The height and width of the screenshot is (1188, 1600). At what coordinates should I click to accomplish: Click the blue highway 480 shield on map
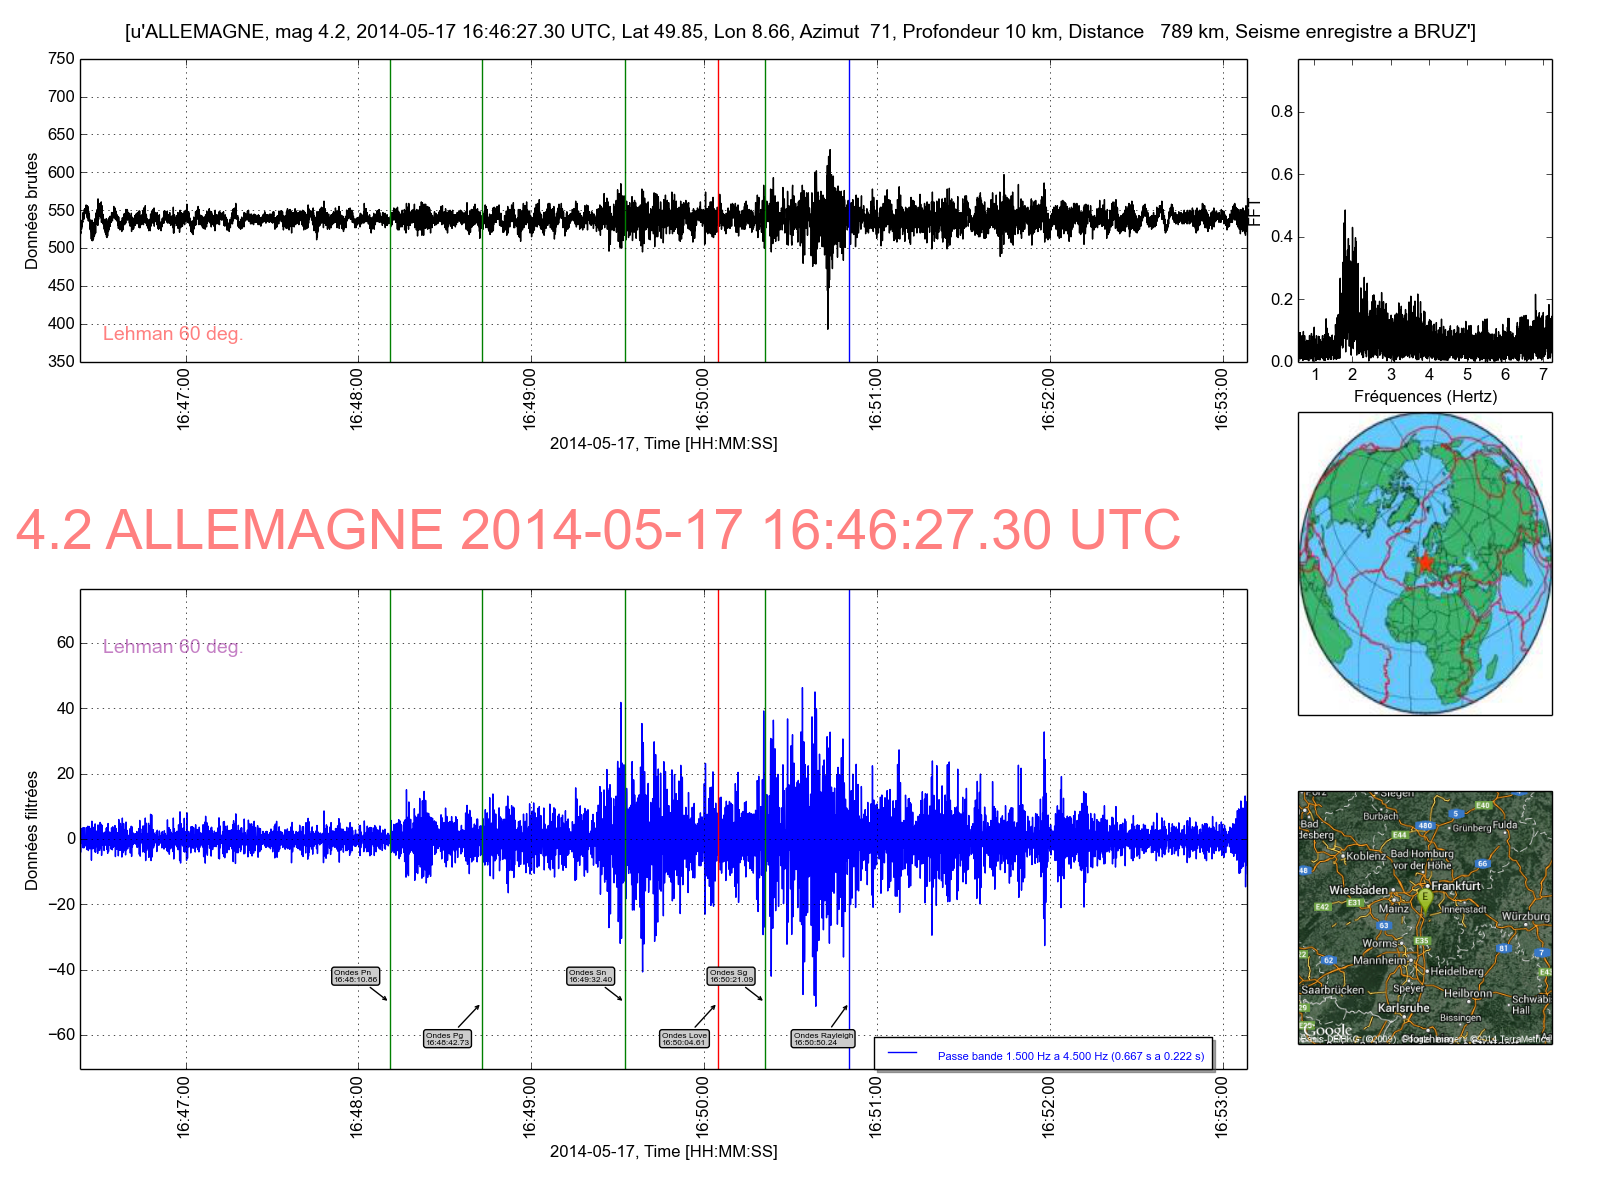click(x=1425, y=826)
